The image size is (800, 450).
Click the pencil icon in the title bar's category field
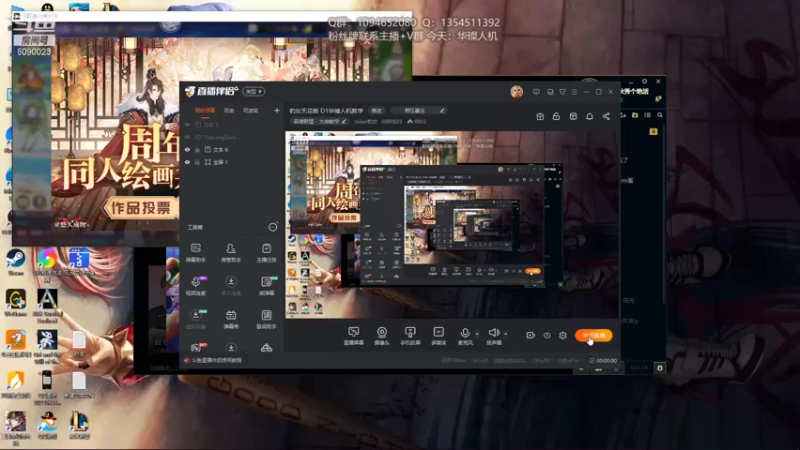tap(442, 110)
